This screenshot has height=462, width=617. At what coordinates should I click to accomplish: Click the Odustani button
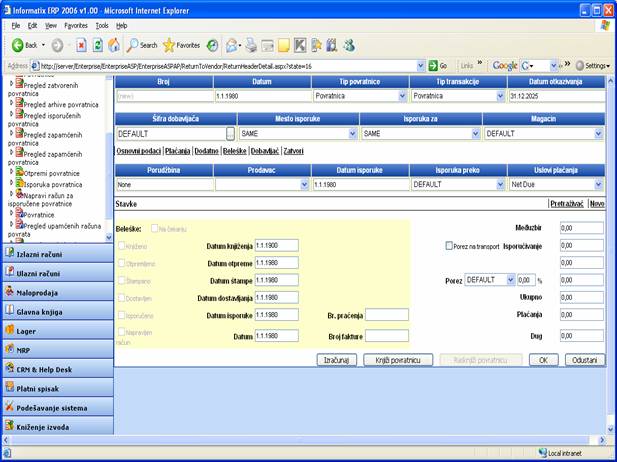coord(584,360)
